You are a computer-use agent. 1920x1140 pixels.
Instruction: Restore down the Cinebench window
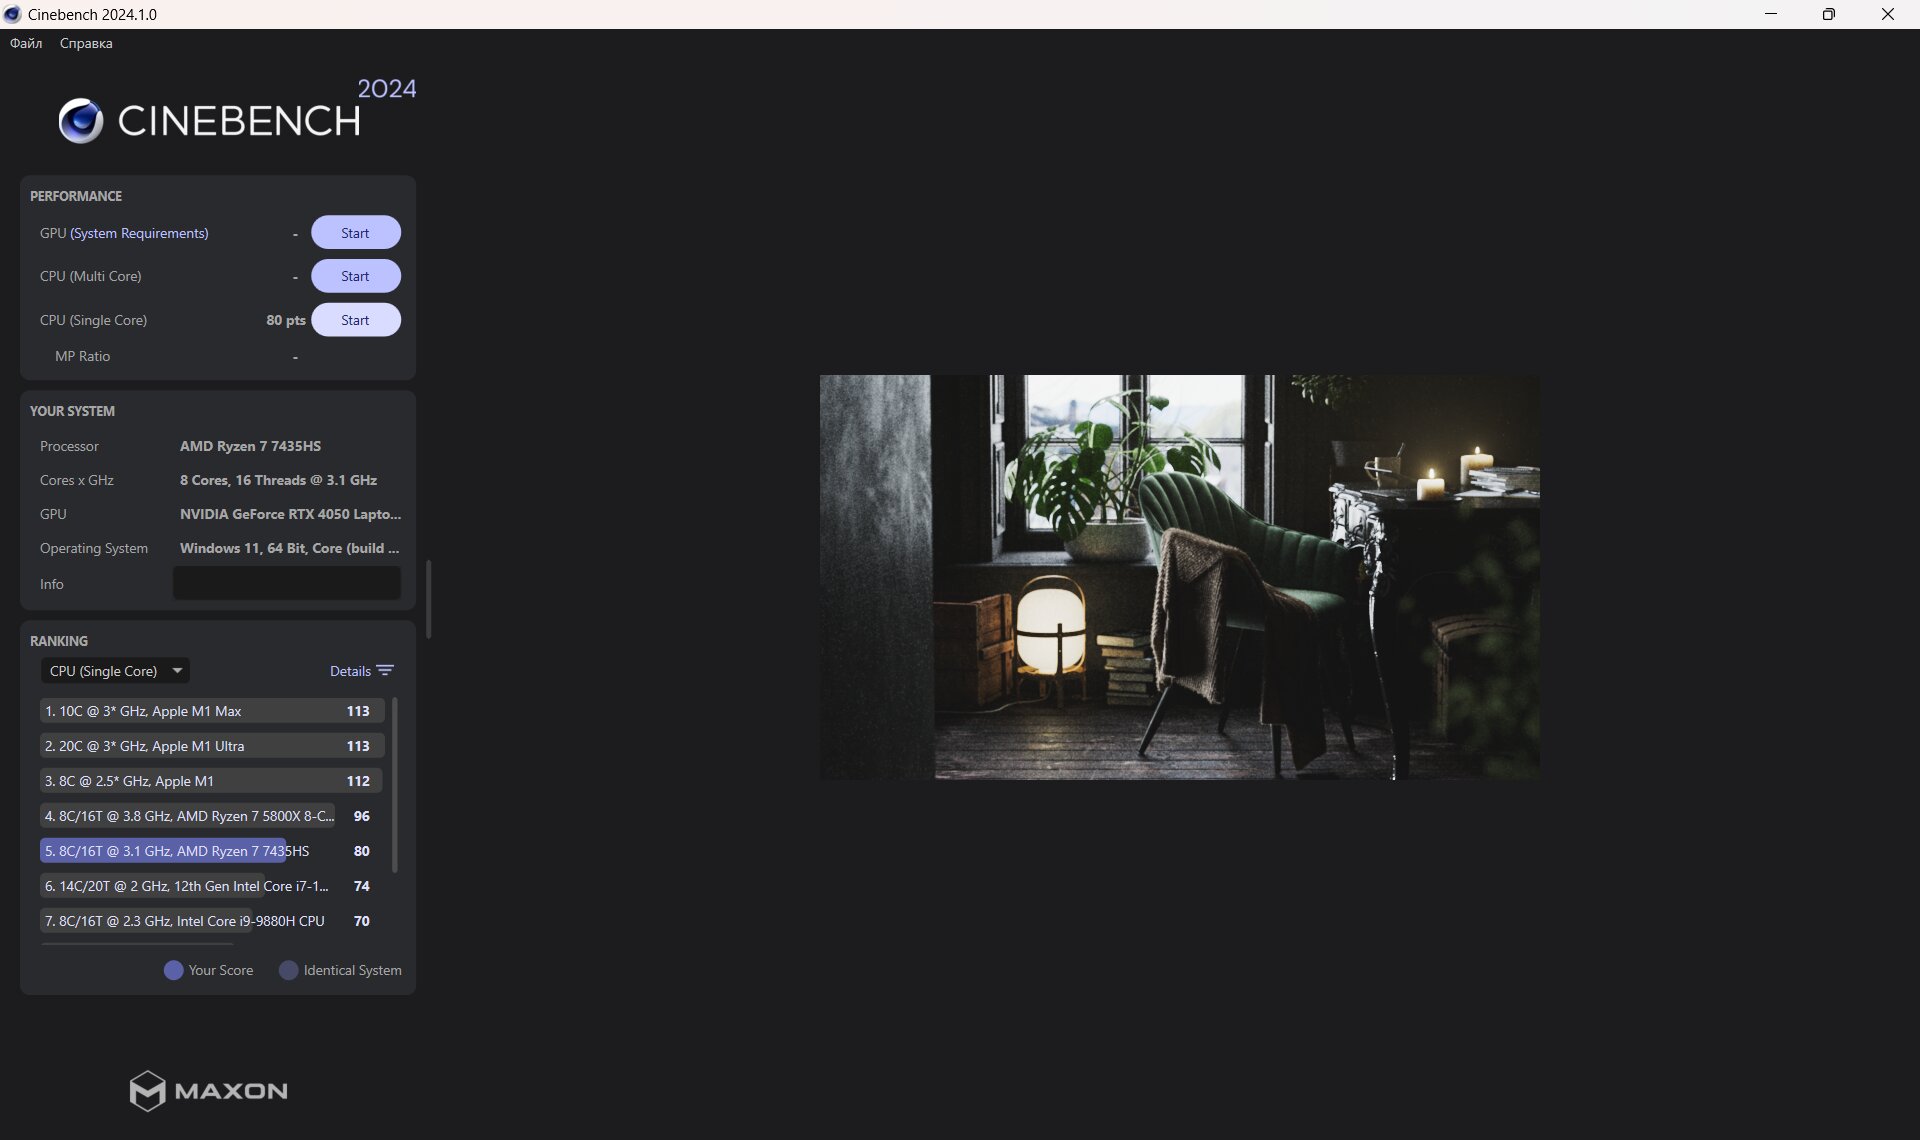click(1829, 14)
